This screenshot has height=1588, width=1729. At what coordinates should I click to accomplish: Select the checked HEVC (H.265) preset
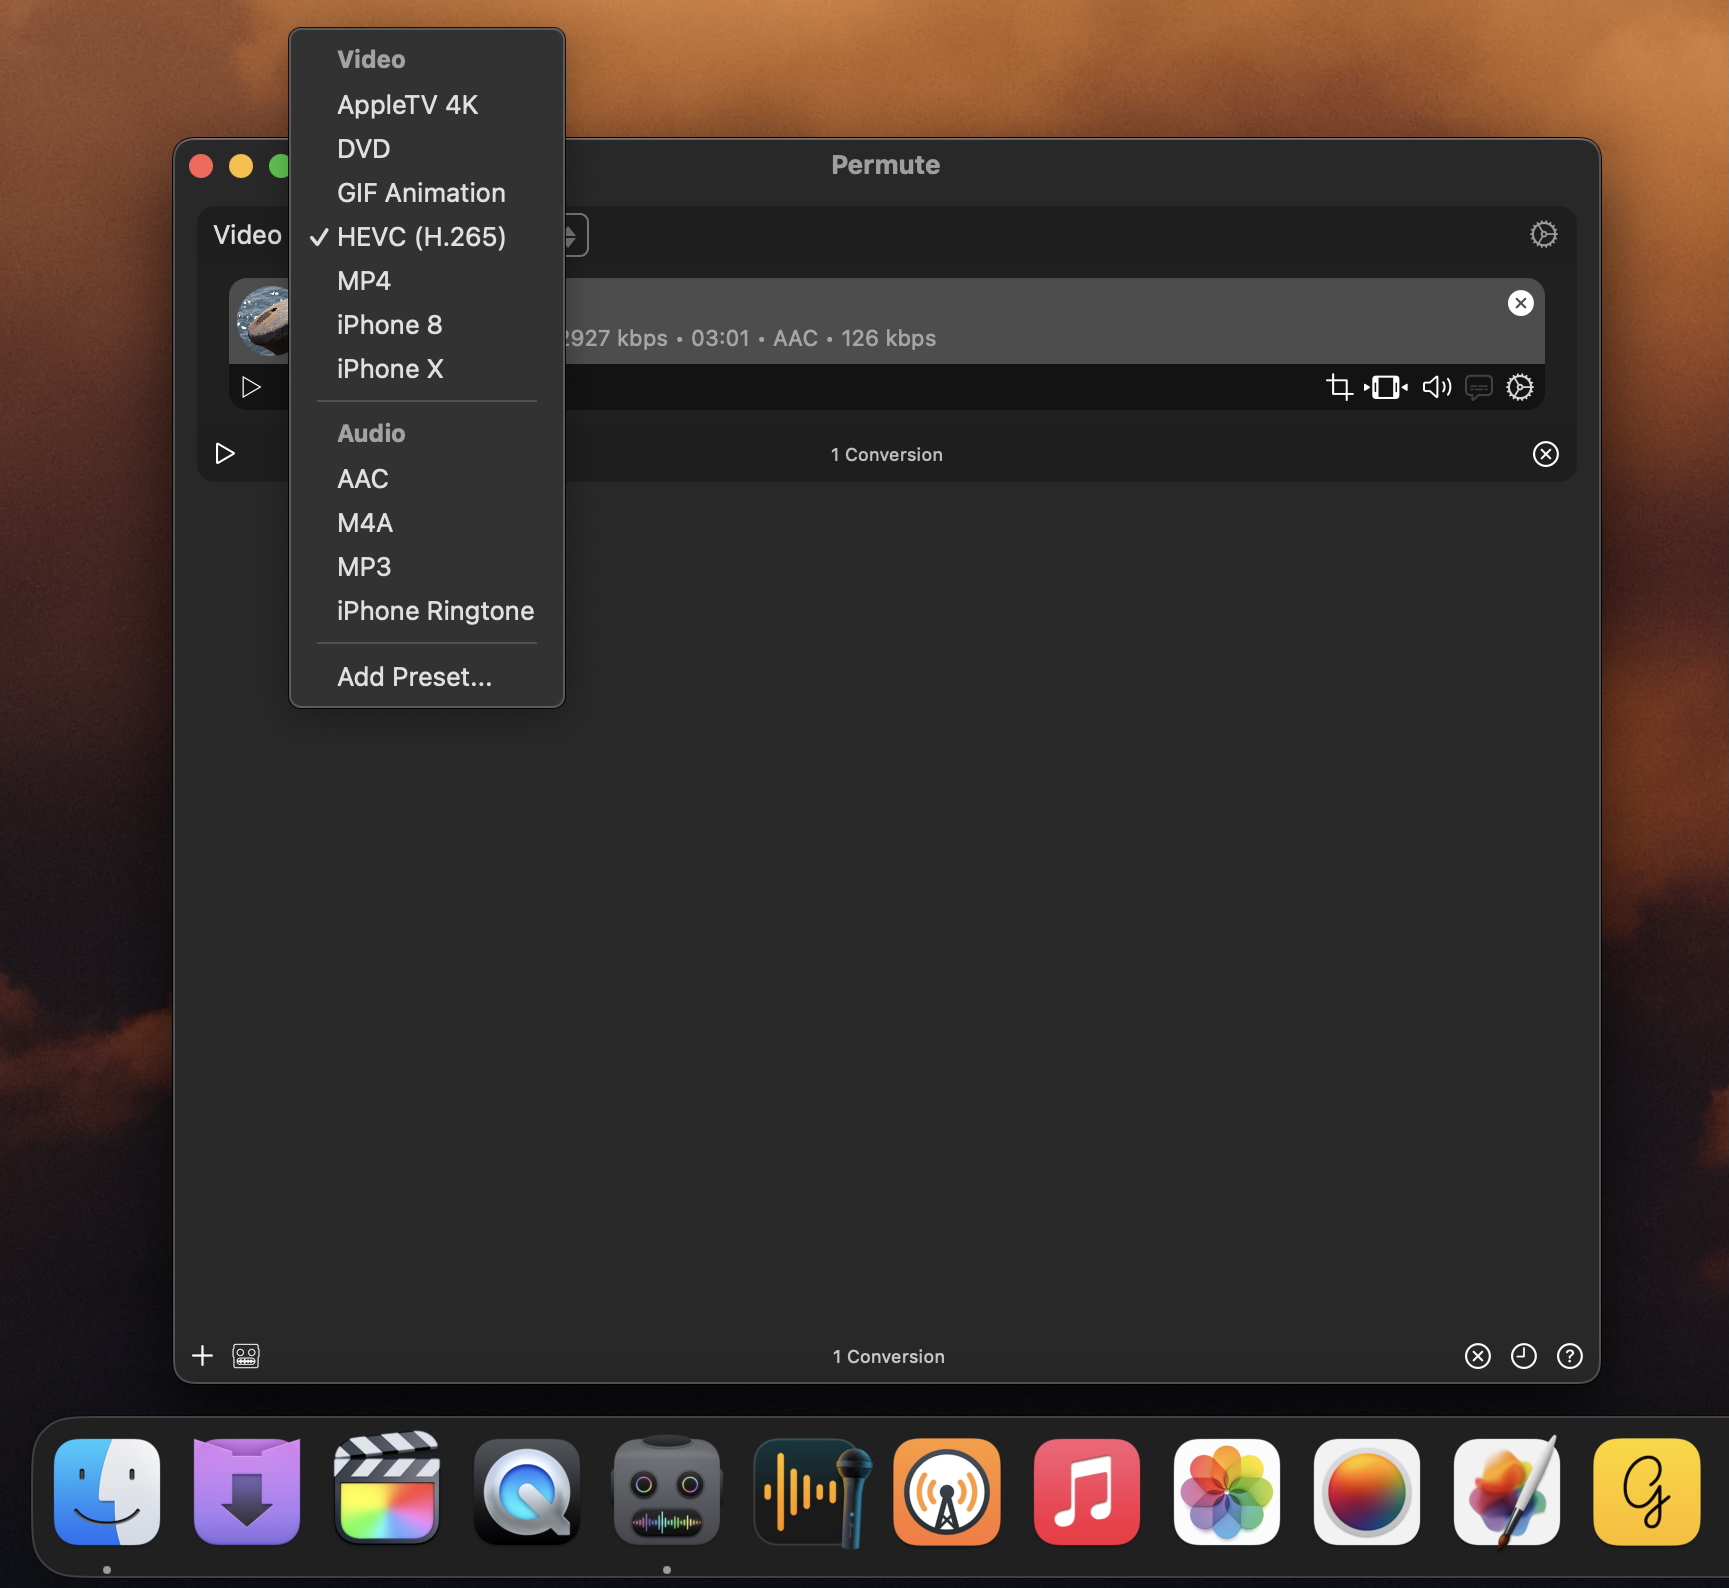pos(421,237)
